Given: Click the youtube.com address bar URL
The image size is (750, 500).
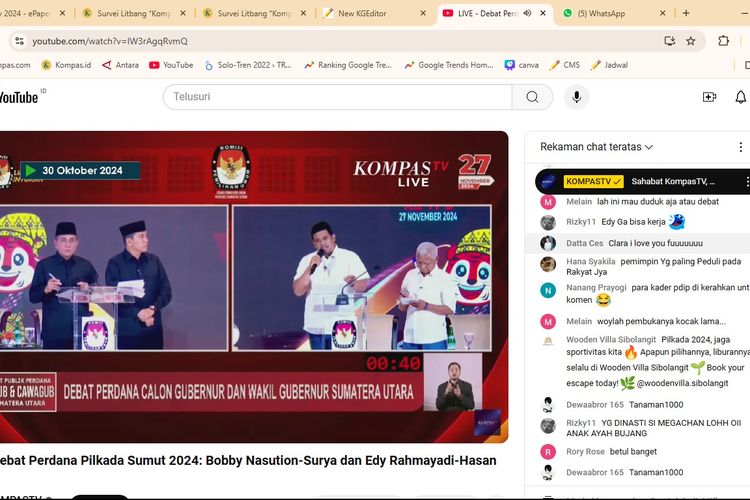Looking at the screenshot, I should [110, 41].
